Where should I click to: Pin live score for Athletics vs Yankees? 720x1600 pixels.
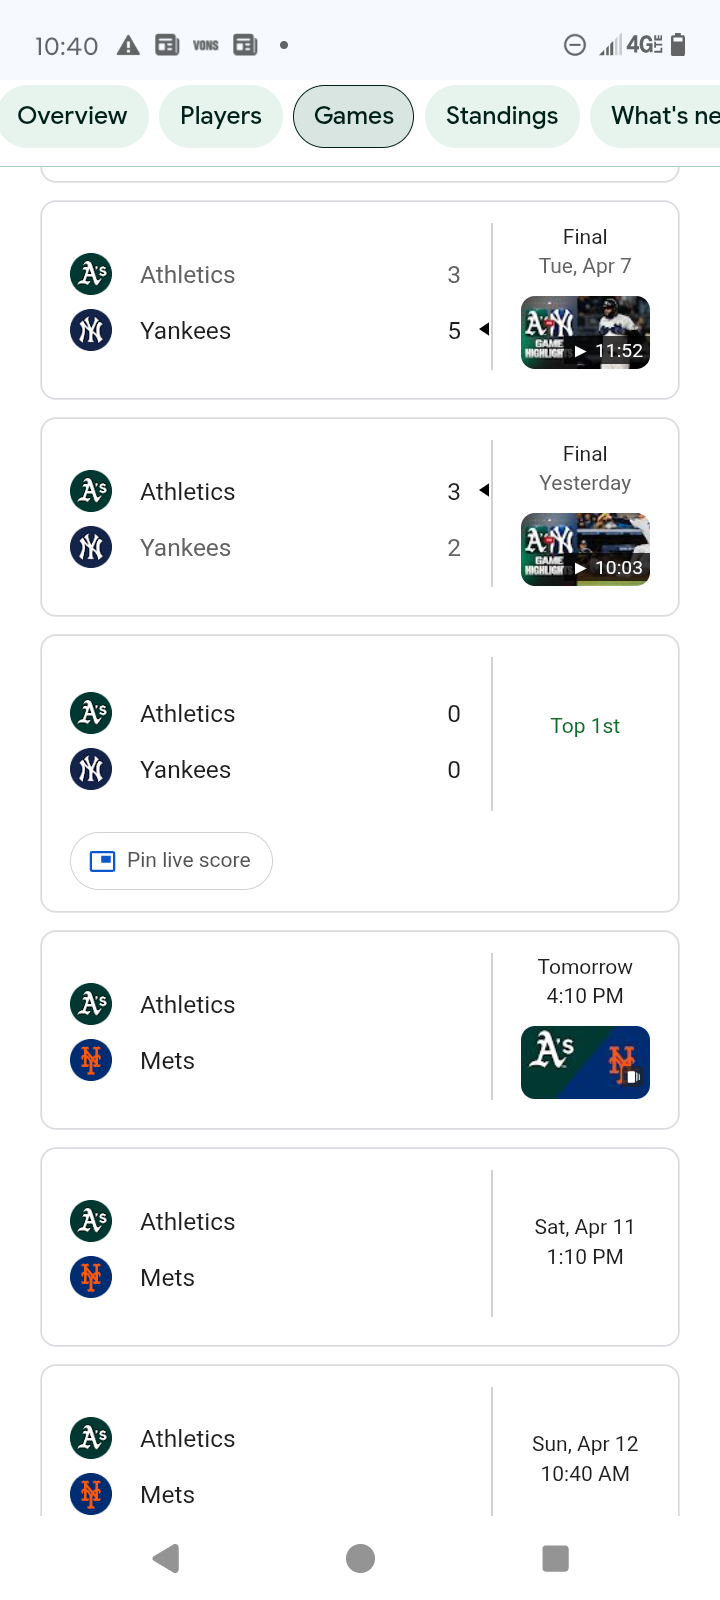point(171,860)
